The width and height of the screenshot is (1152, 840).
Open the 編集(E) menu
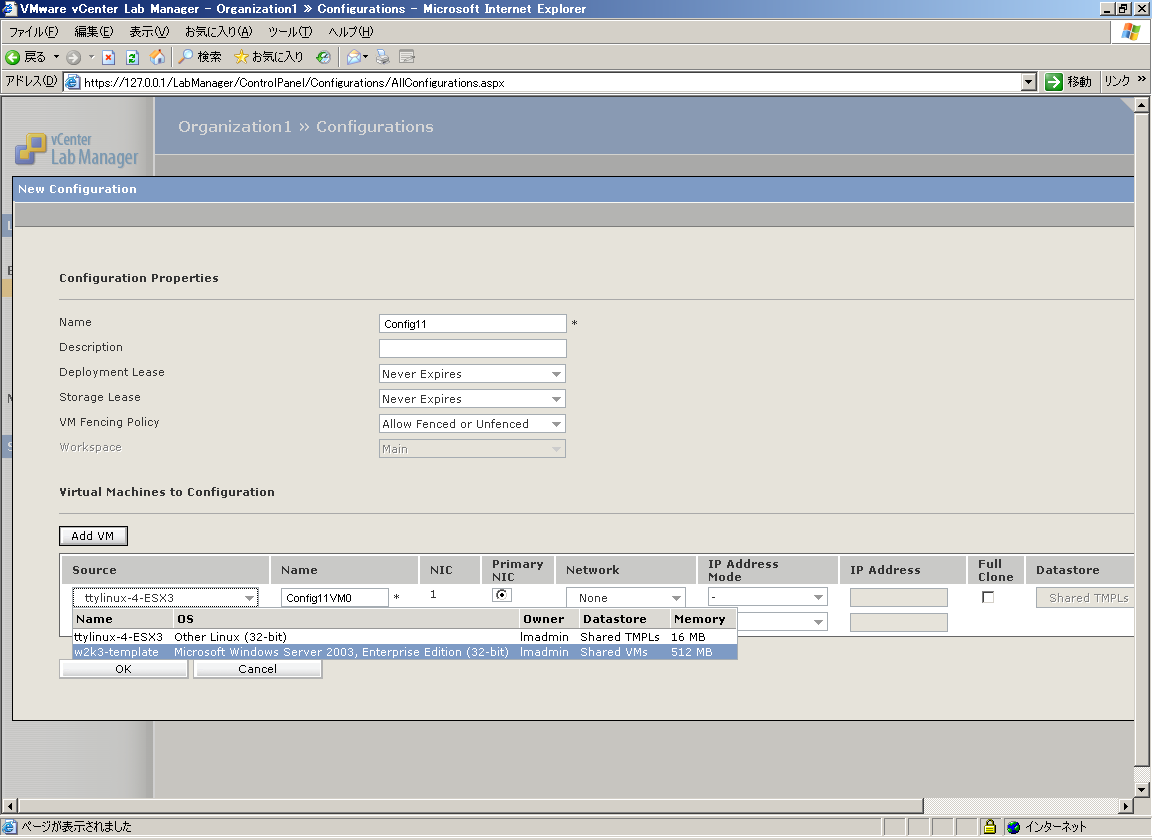pyautogui.click(x=93, y=32)
